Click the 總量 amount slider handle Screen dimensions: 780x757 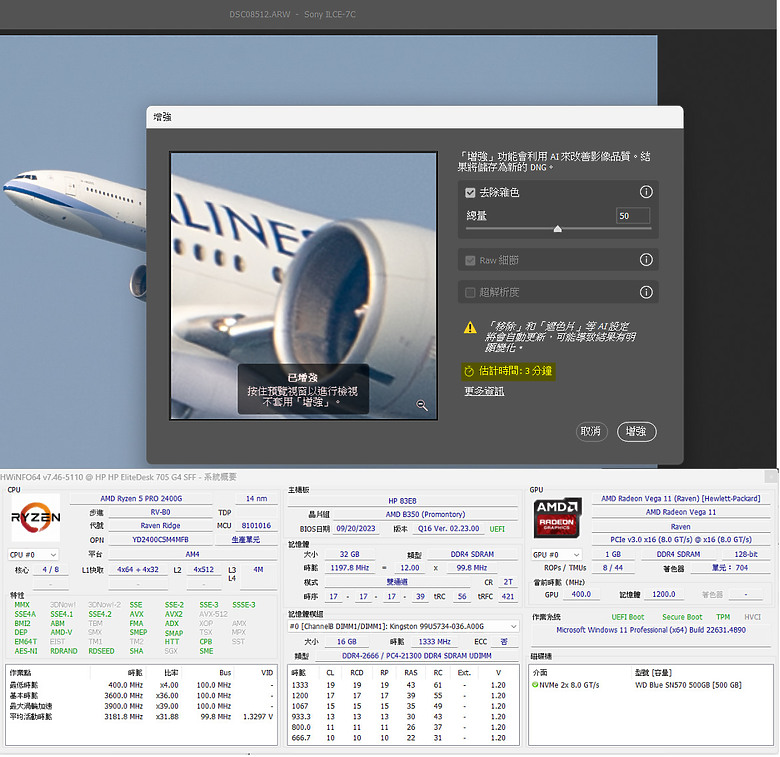coord(557,229)
